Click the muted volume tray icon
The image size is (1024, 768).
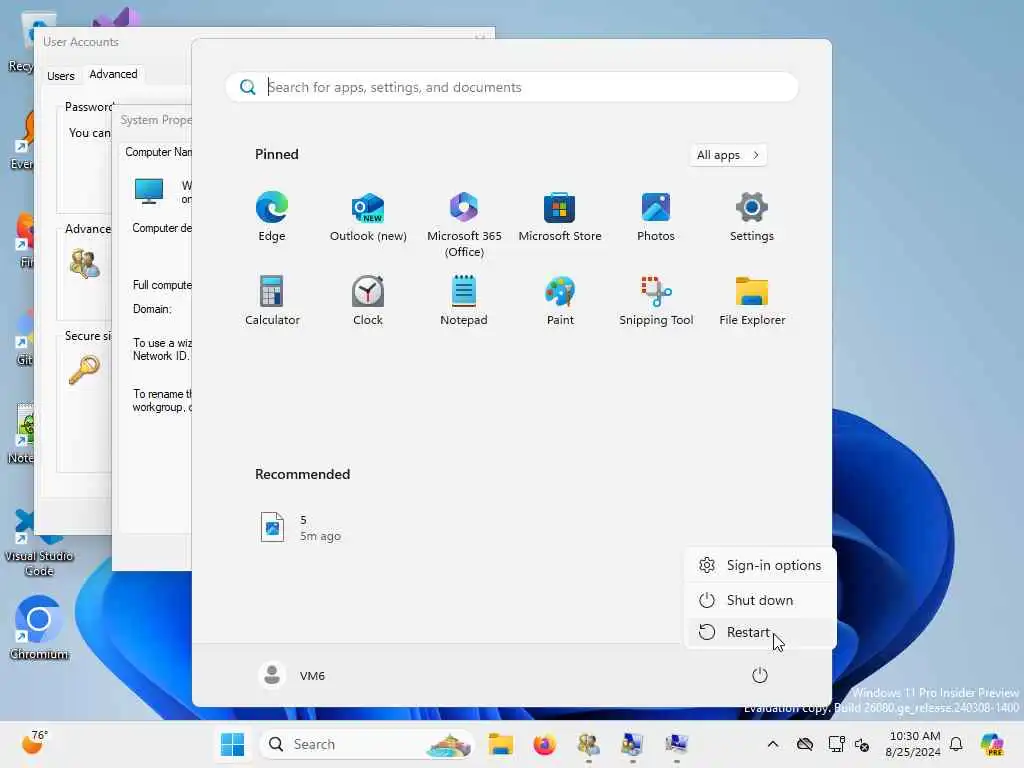tap(862, 744)
